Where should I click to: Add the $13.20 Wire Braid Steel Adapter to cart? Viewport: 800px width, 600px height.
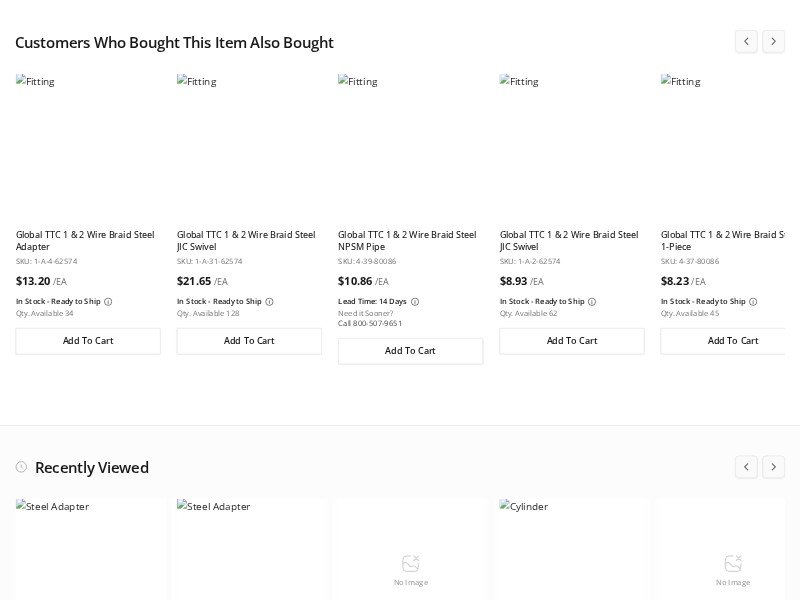(88, 341)
